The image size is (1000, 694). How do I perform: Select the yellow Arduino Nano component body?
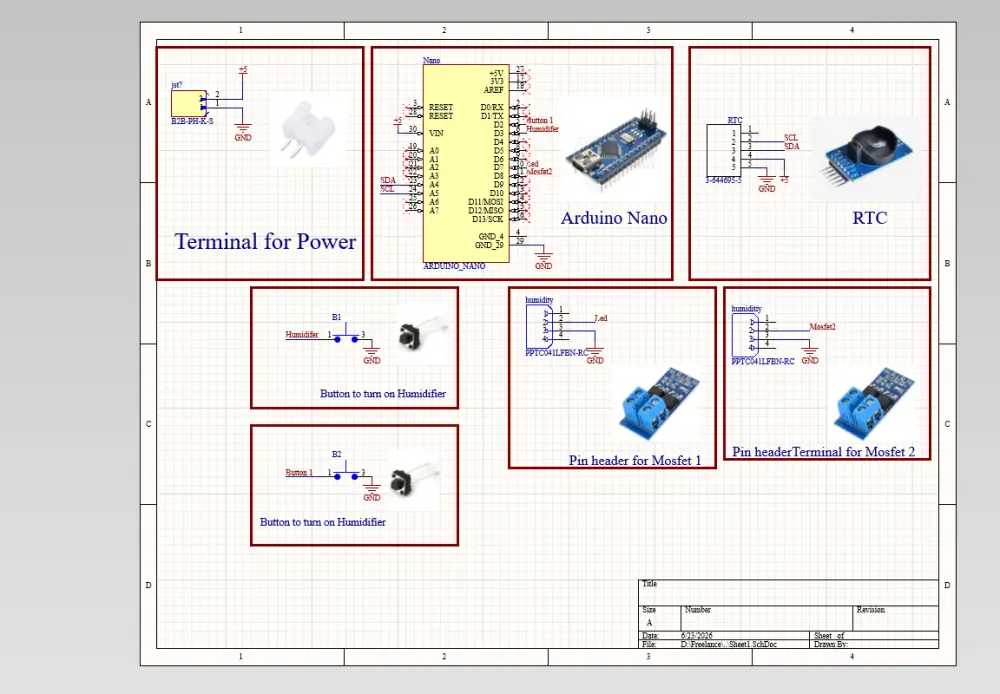(x=466, y=163)
